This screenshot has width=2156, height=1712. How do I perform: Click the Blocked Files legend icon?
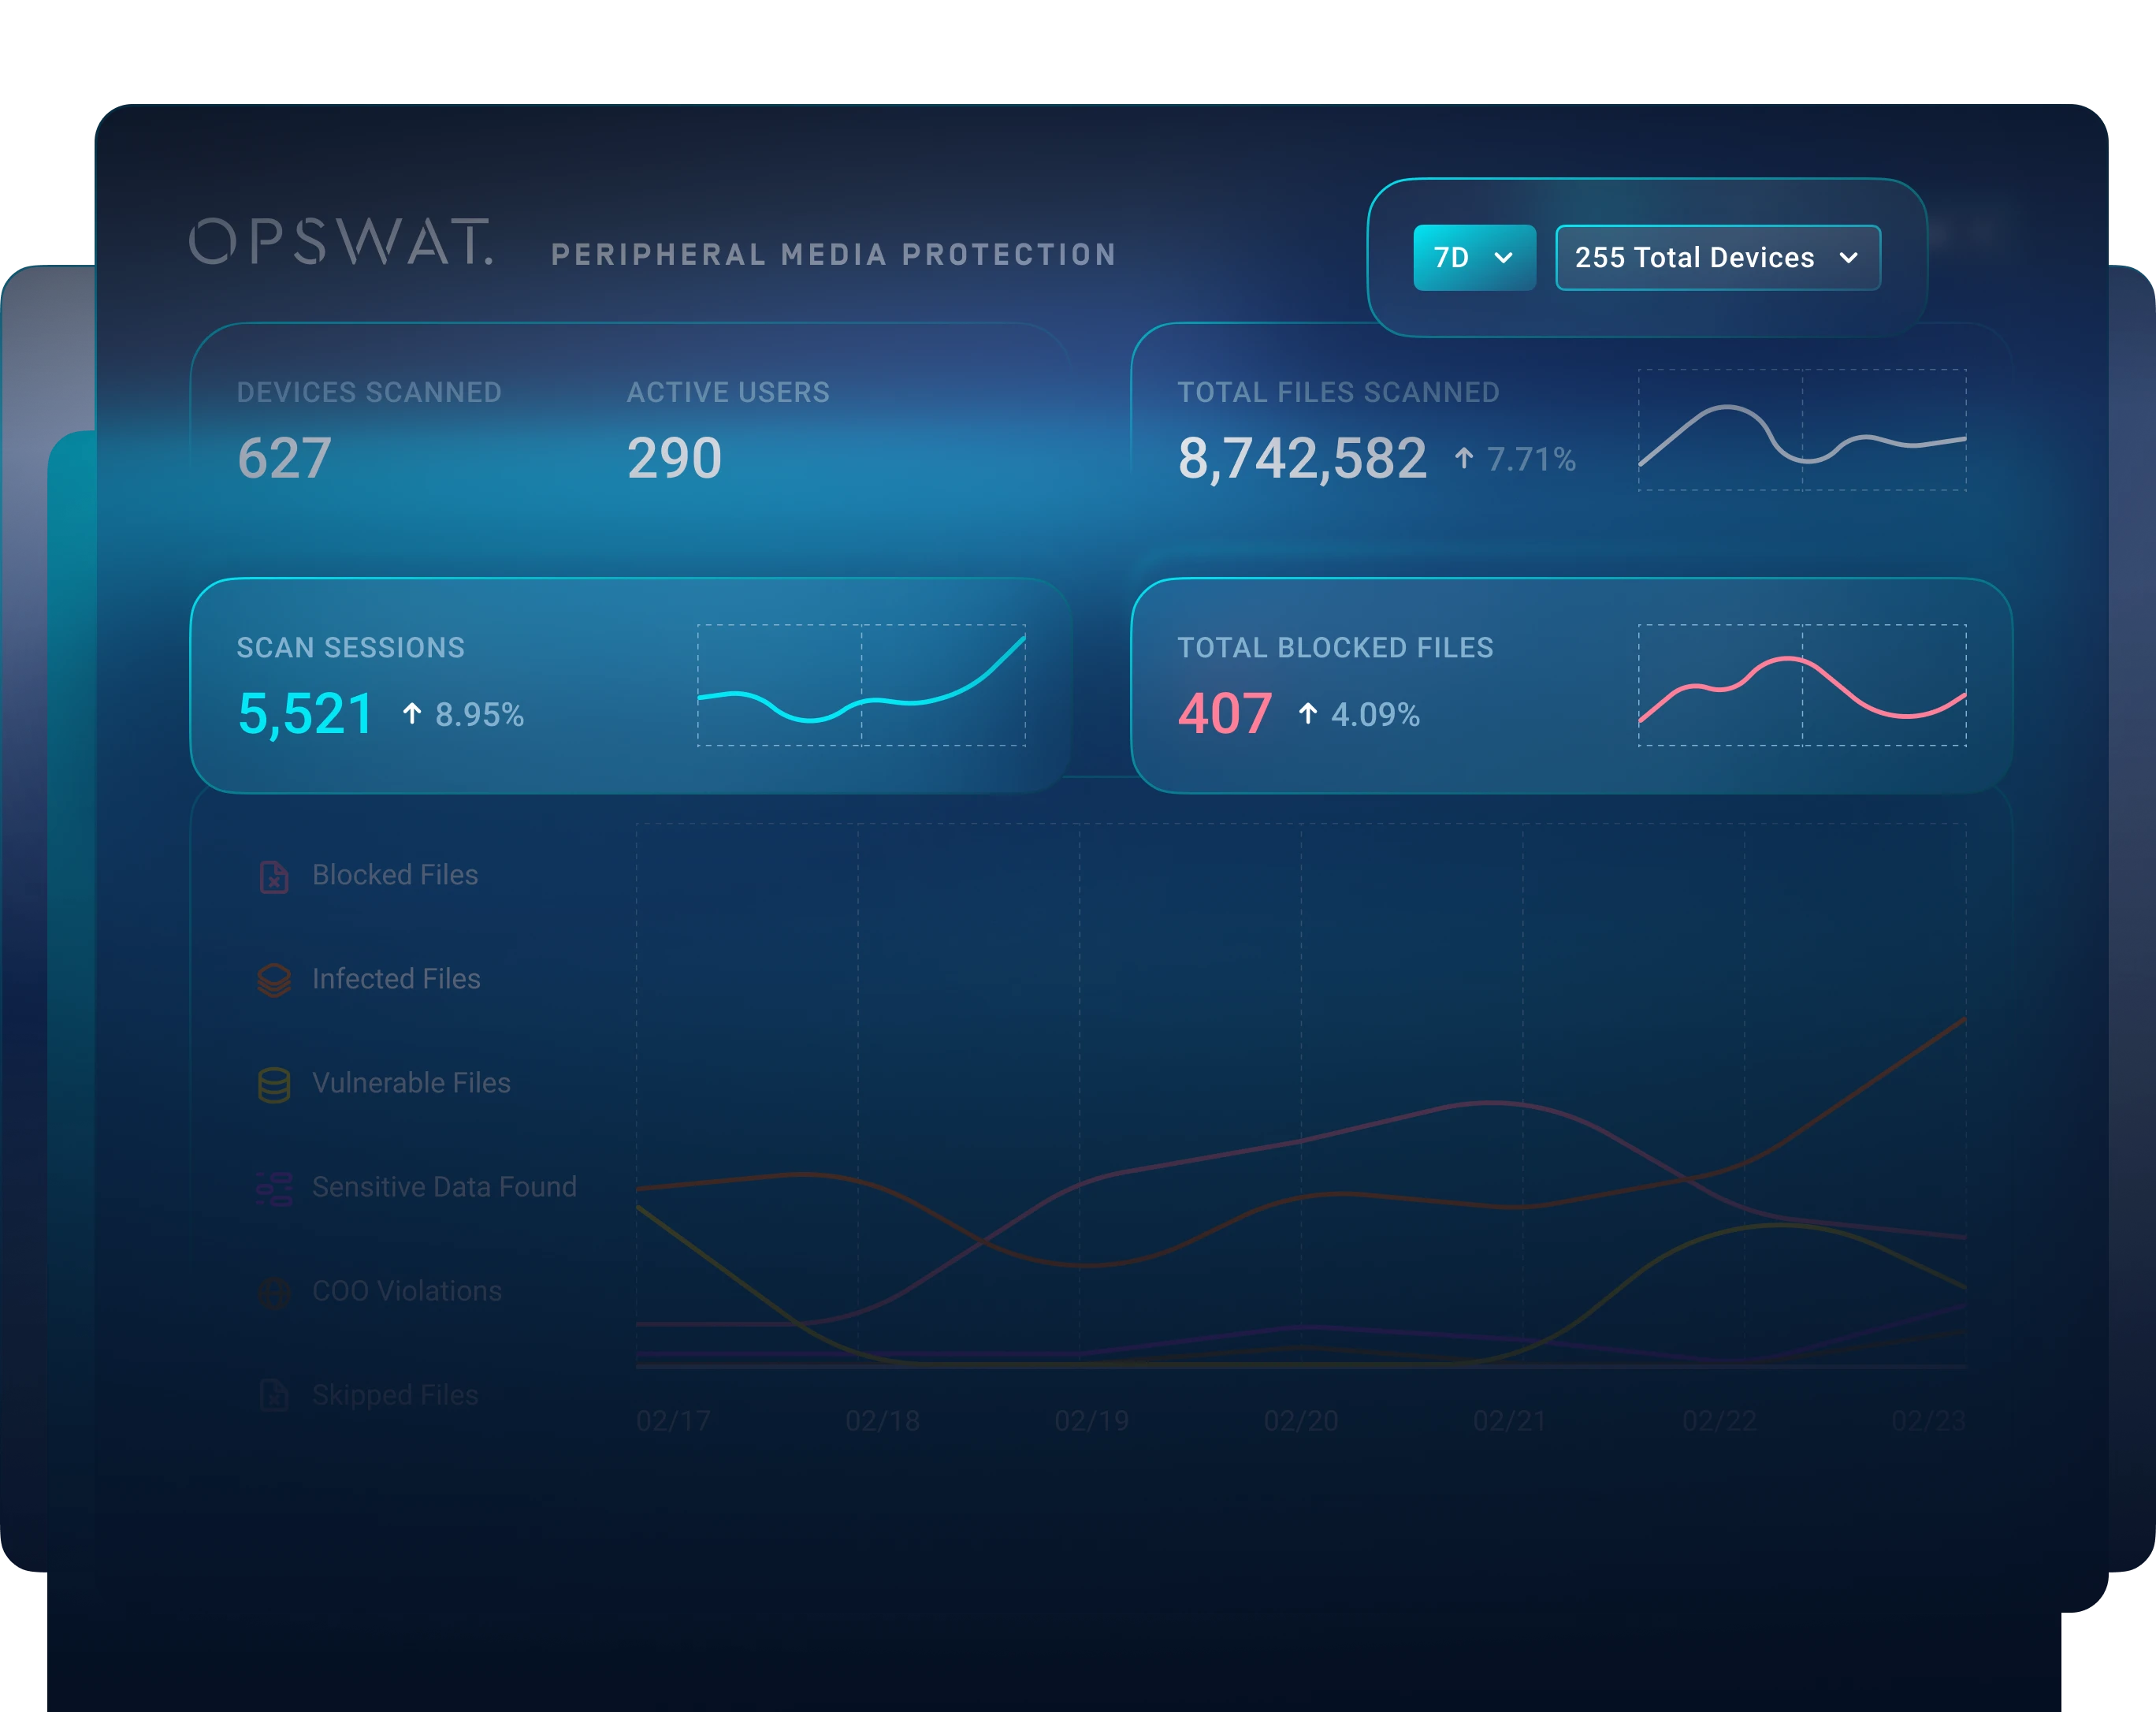pos(274,876)
